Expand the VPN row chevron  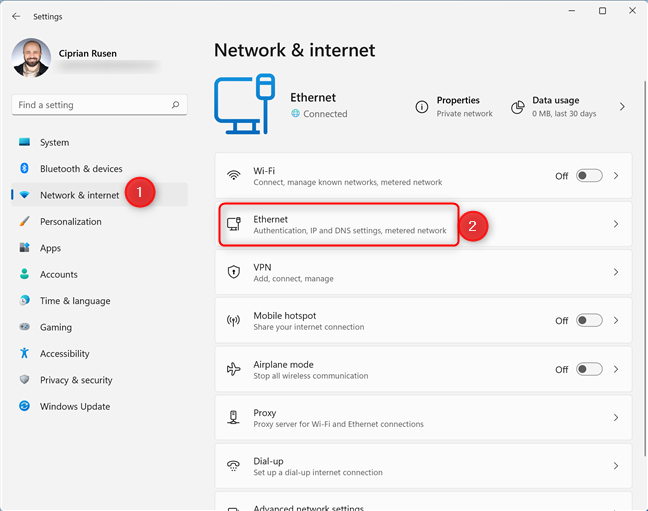click(616, 272)
